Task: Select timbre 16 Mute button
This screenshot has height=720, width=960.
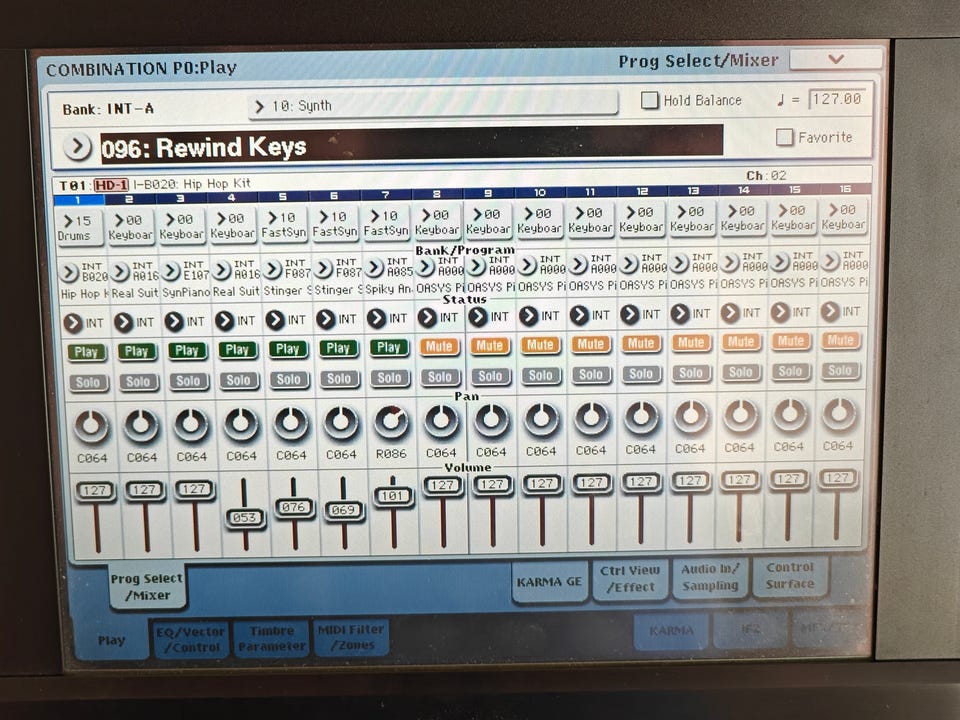Action: pyautogui.click(x=840, y=340)
